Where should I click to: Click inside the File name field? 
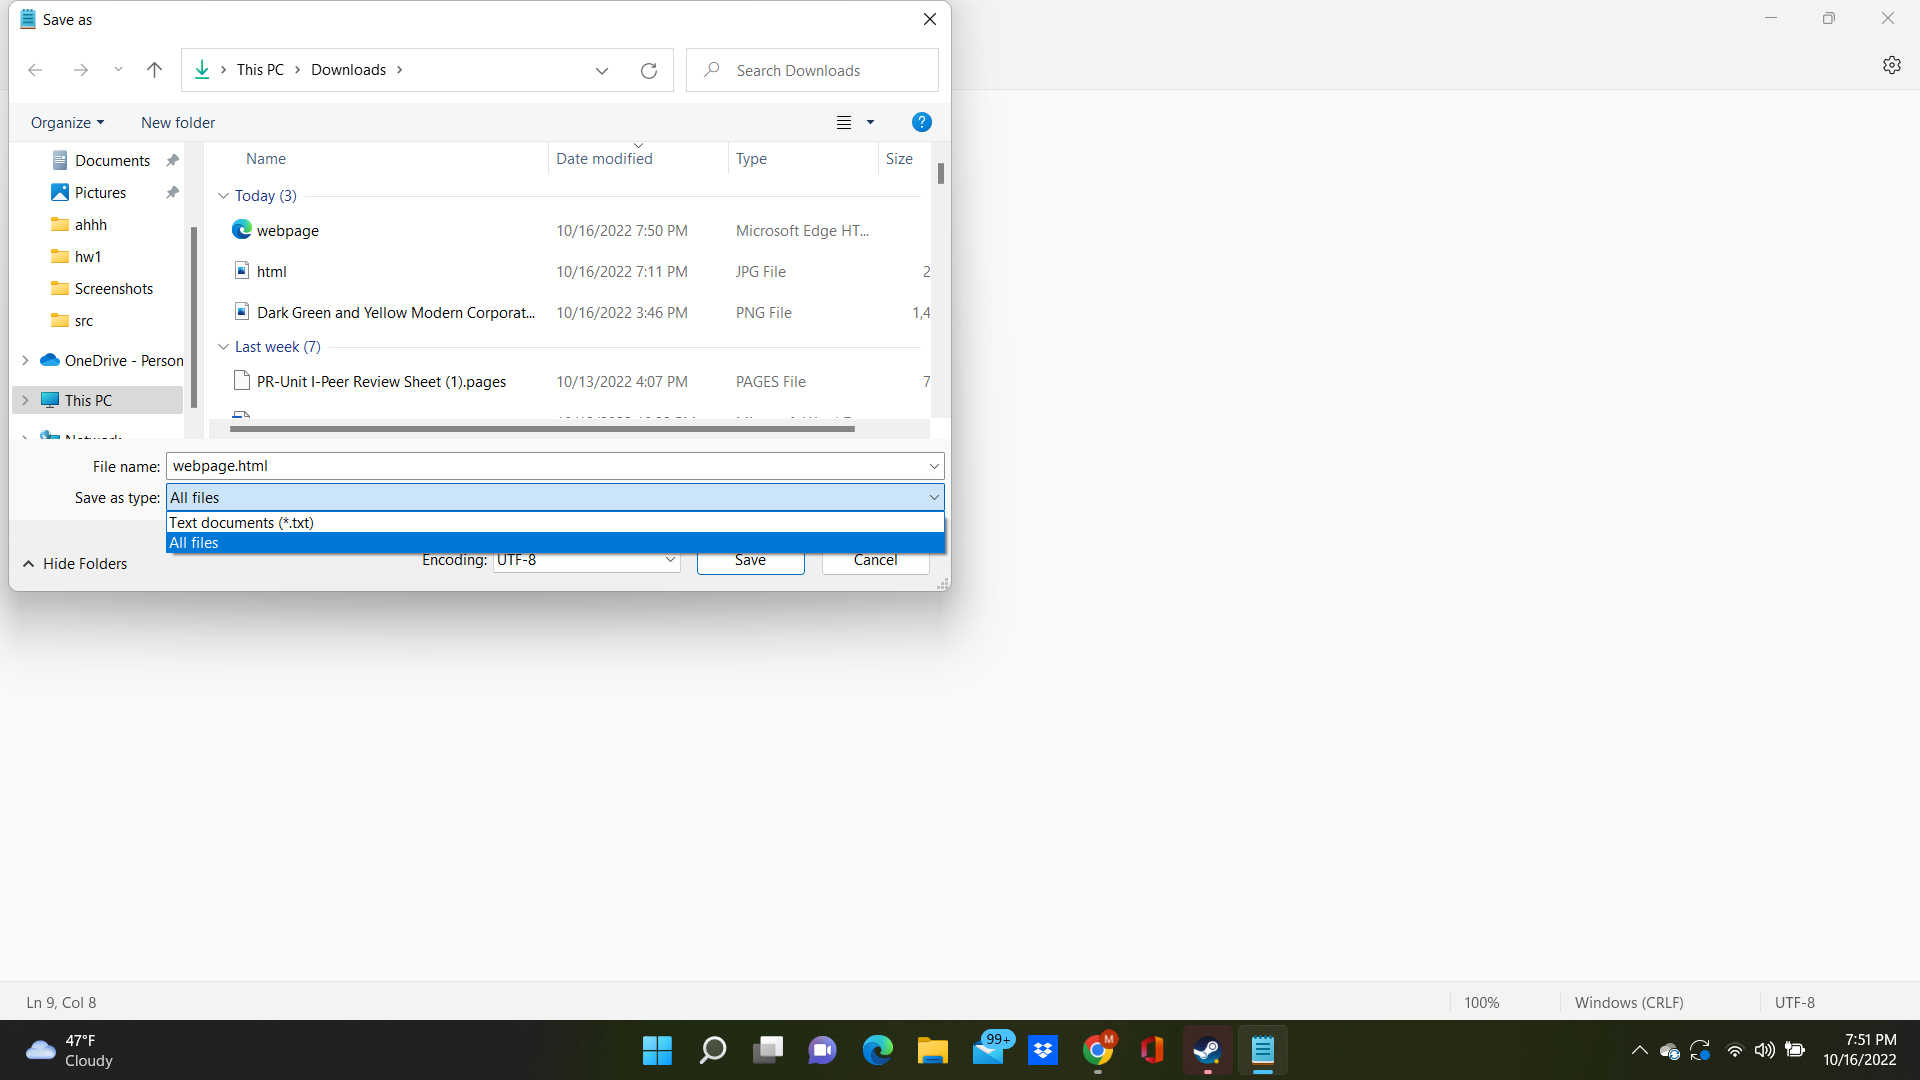(x=550, y=466)
